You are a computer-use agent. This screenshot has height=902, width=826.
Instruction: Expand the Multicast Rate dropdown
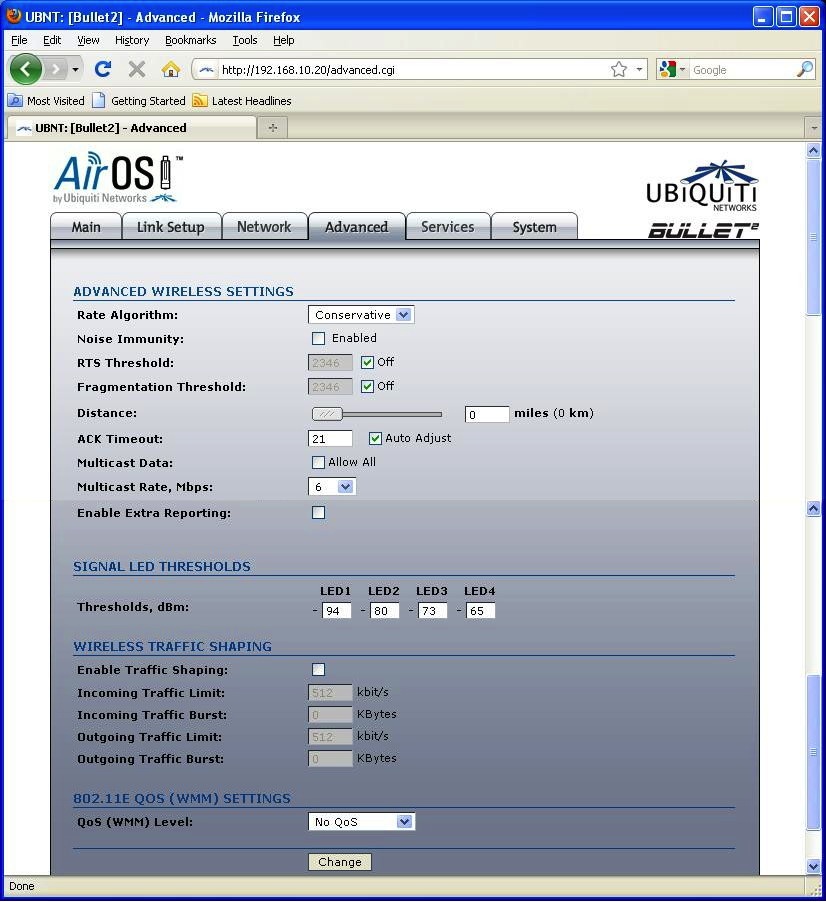[x=332, y=487]
